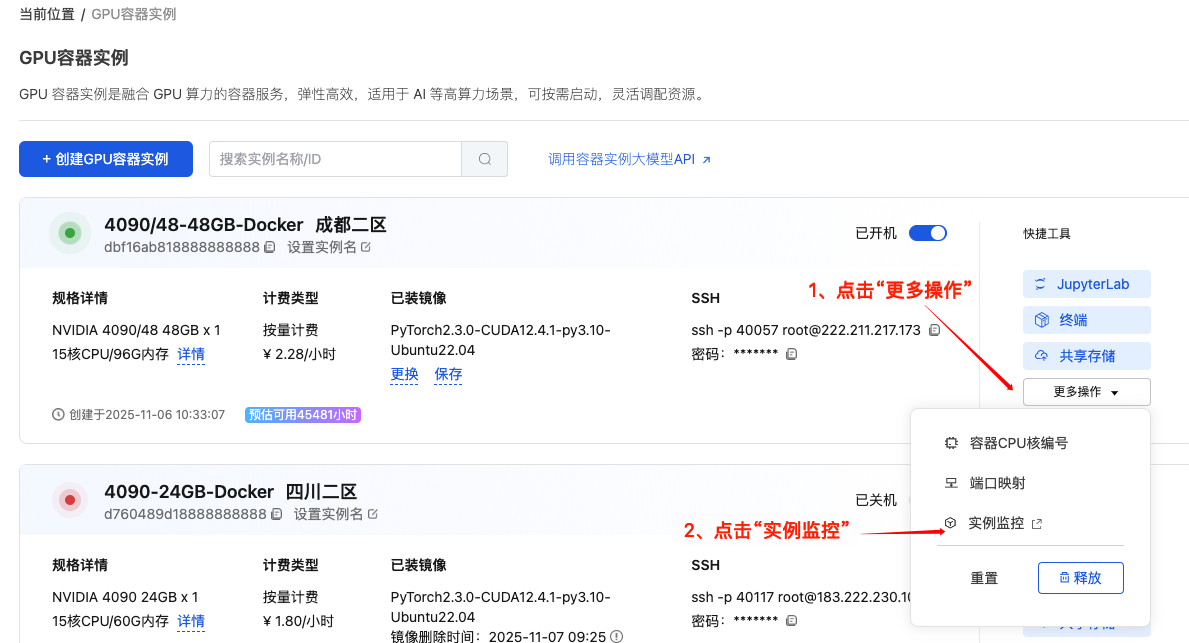1189x643 pixels.
Task: Click the search magnifier icon button
Action: tap(484, 159)
